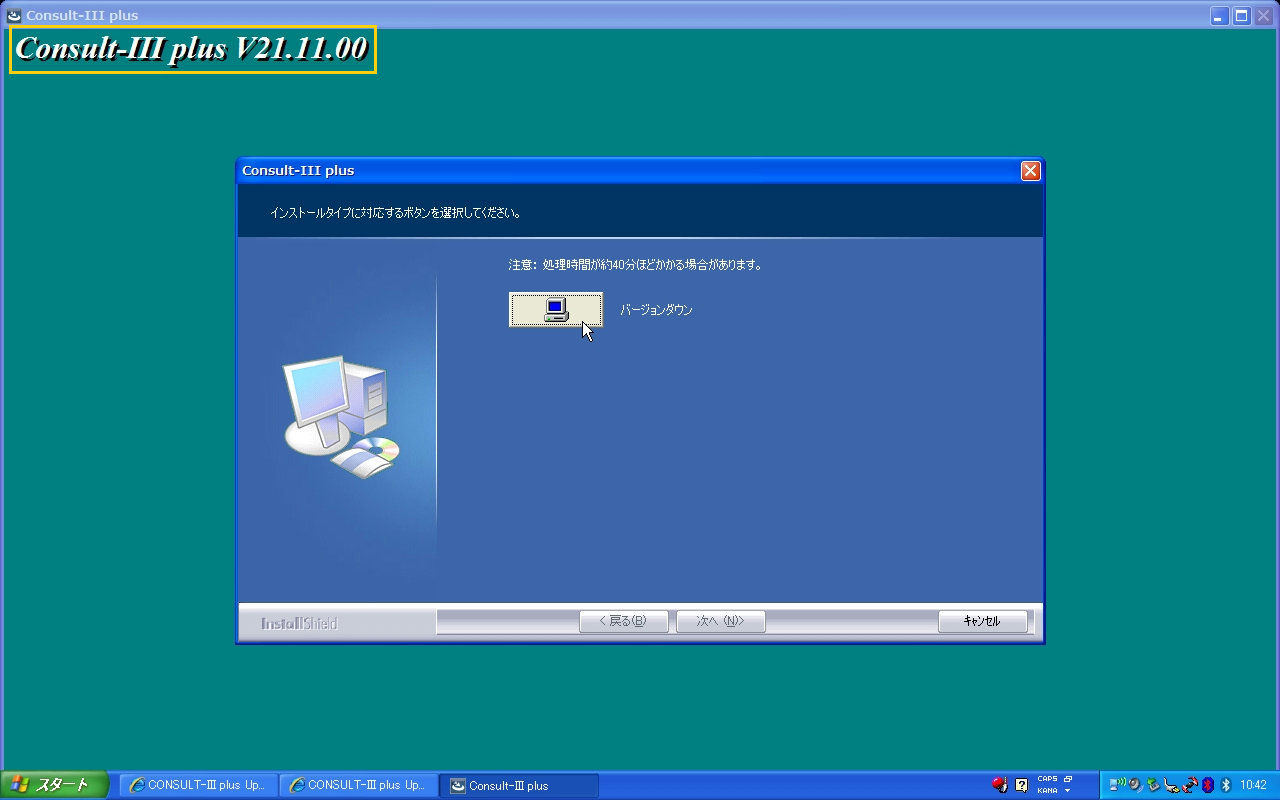
Task: Close the Consult-III plus installer dialog
Action: click(x=1031, y=171)
